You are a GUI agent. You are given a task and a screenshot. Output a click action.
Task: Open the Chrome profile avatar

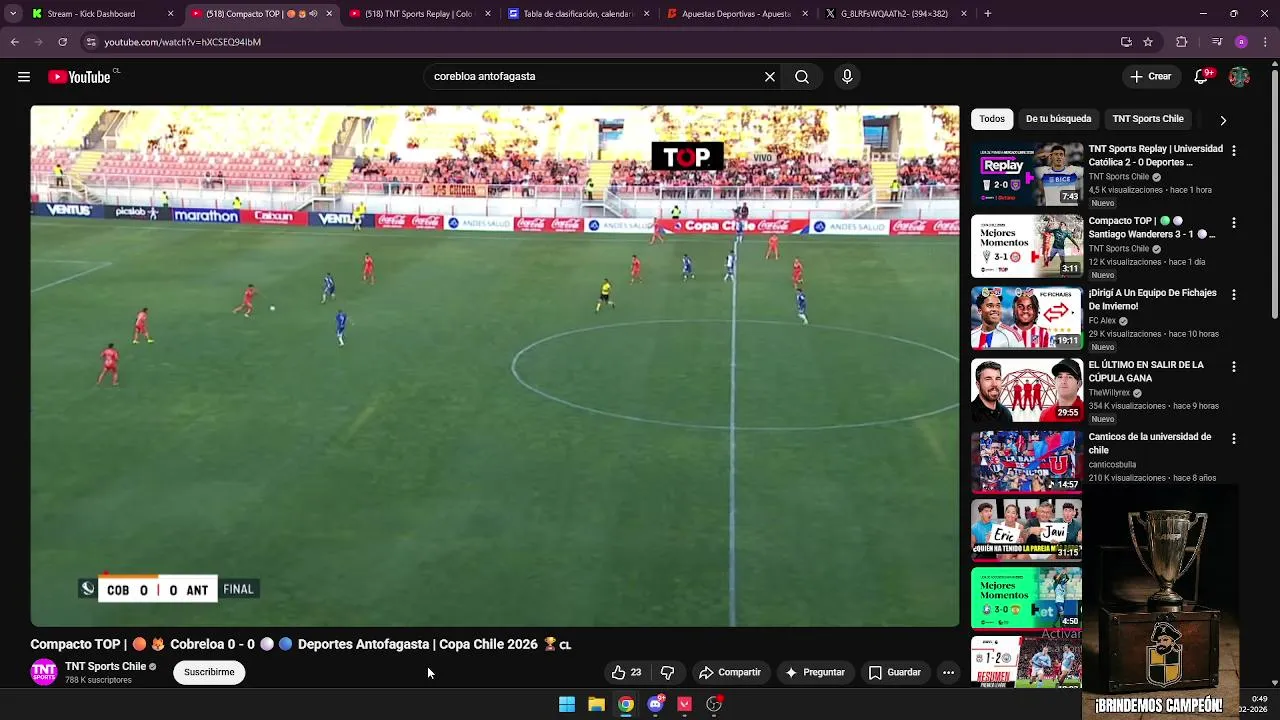tap(1241, 42)
